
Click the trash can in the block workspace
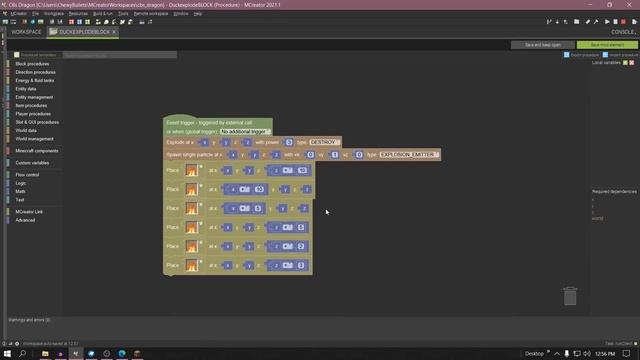[x=570, y=296]
